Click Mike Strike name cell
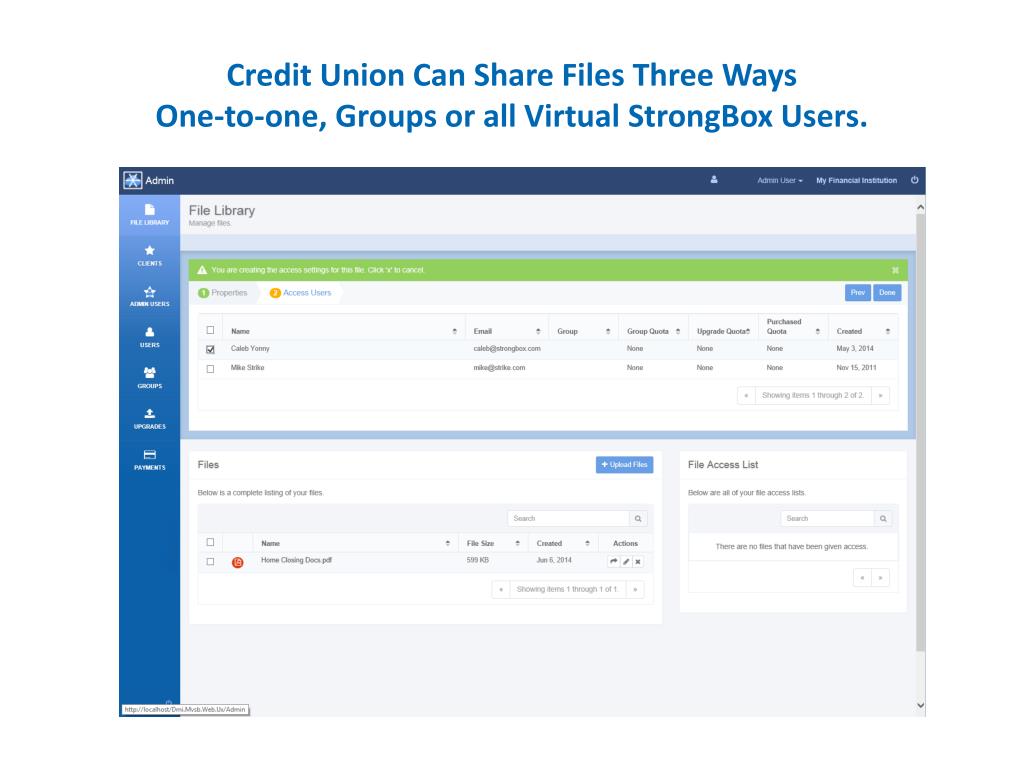Screen dimensions: 1024x768 [248, 368]
